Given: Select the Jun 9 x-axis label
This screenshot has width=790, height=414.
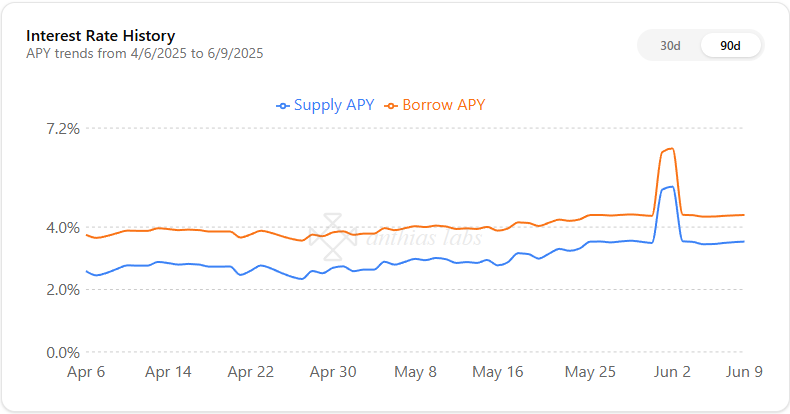Looking at the screenshot, I should point(744,372).
